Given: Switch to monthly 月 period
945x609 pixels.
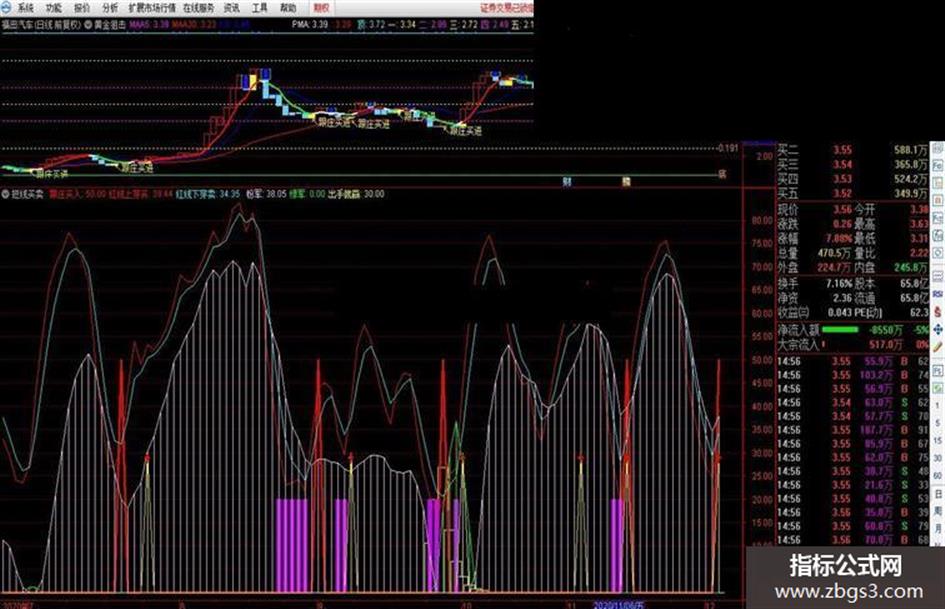Looking at the screenshot, I should (938, 528).
